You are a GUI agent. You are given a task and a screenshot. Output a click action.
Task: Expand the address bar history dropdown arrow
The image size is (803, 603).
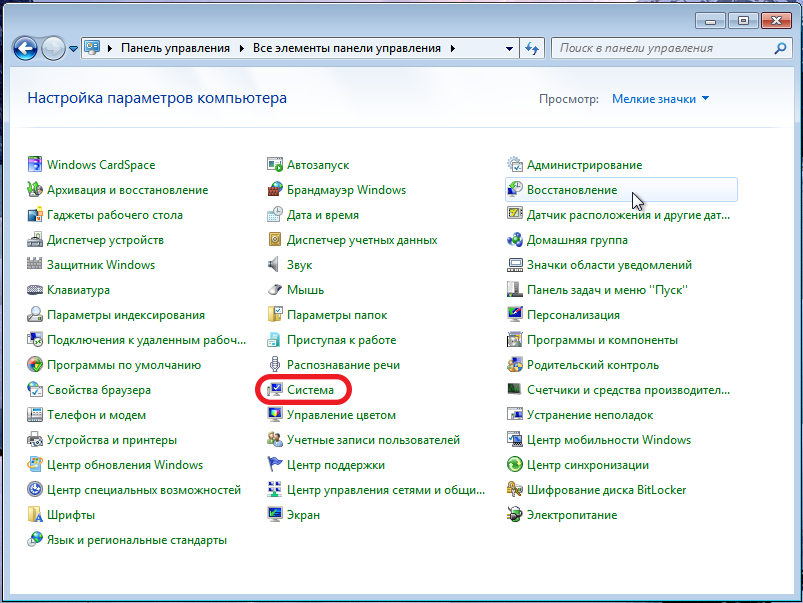click(510, 49)
